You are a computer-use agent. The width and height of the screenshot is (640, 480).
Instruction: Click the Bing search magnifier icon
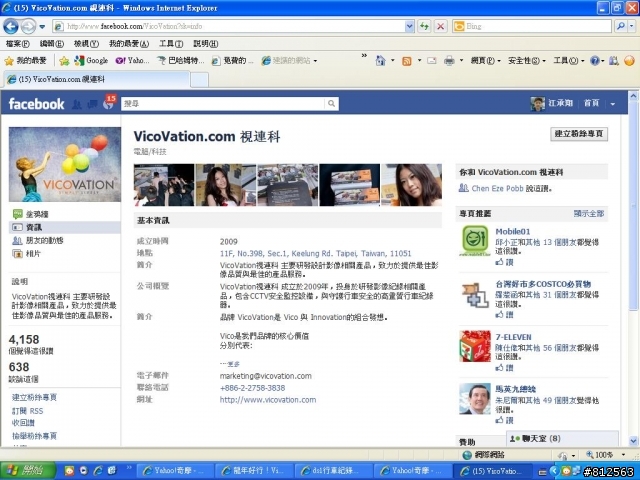click(x=620, y=27)
